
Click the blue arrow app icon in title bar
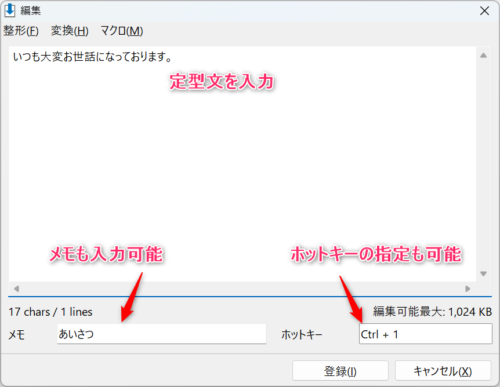coord(9,10)
